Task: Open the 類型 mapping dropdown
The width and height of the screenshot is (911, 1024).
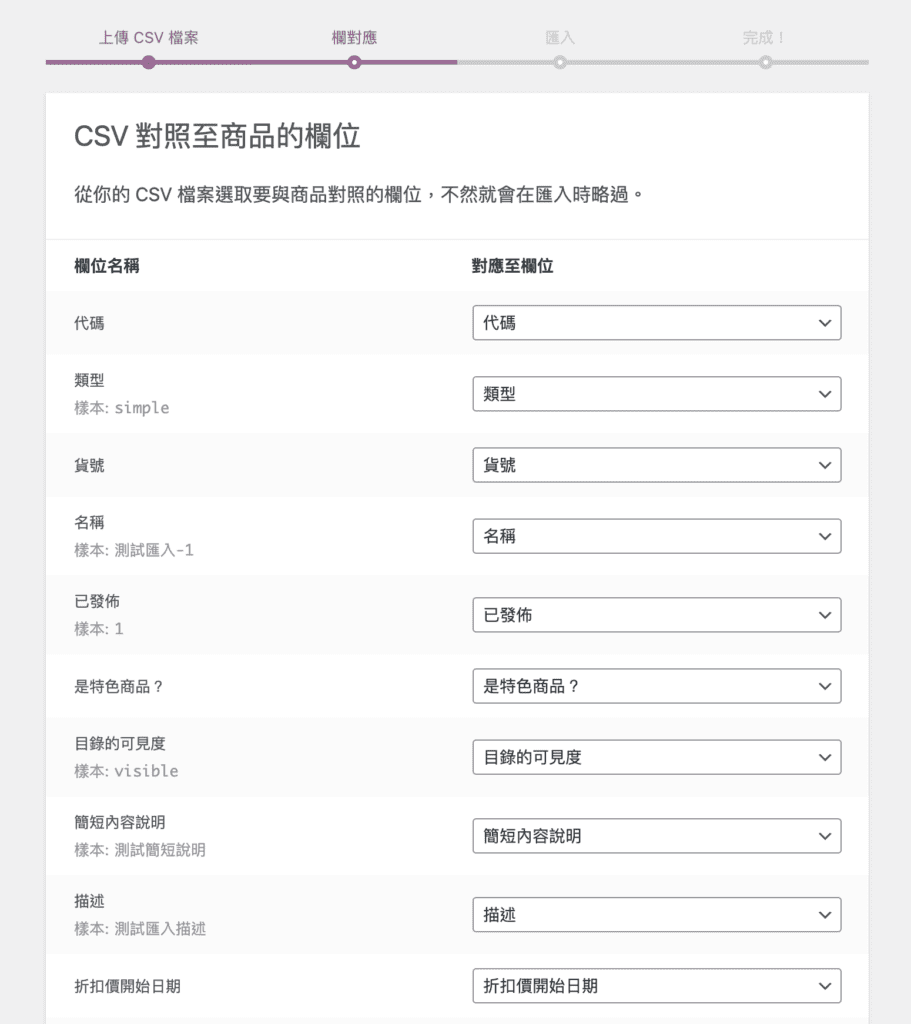Action: click(656, 393)
